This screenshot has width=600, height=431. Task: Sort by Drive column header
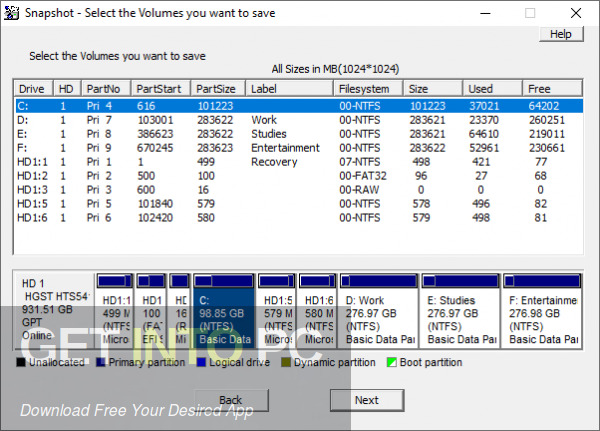pos(33,89)
